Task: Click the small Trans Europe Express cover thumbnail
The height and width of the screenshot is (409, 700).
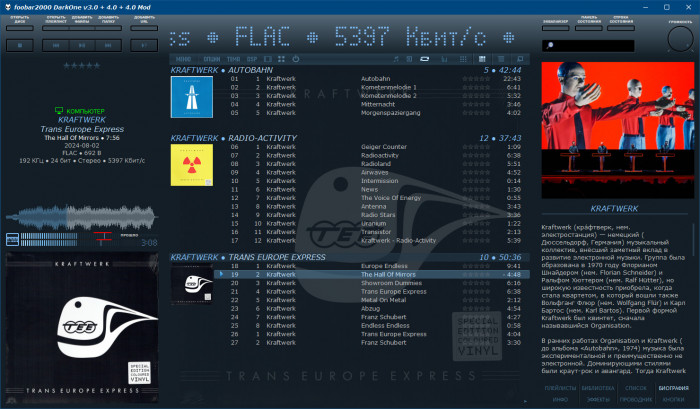Action: click(192, 284)
